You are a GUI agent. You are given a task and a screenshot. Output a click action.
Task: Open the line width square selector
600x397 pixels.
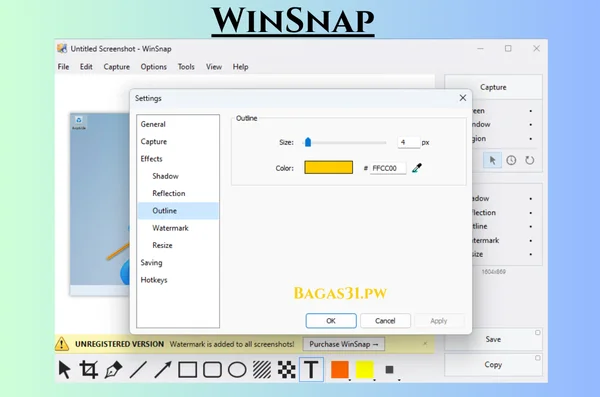click(390, 370)
